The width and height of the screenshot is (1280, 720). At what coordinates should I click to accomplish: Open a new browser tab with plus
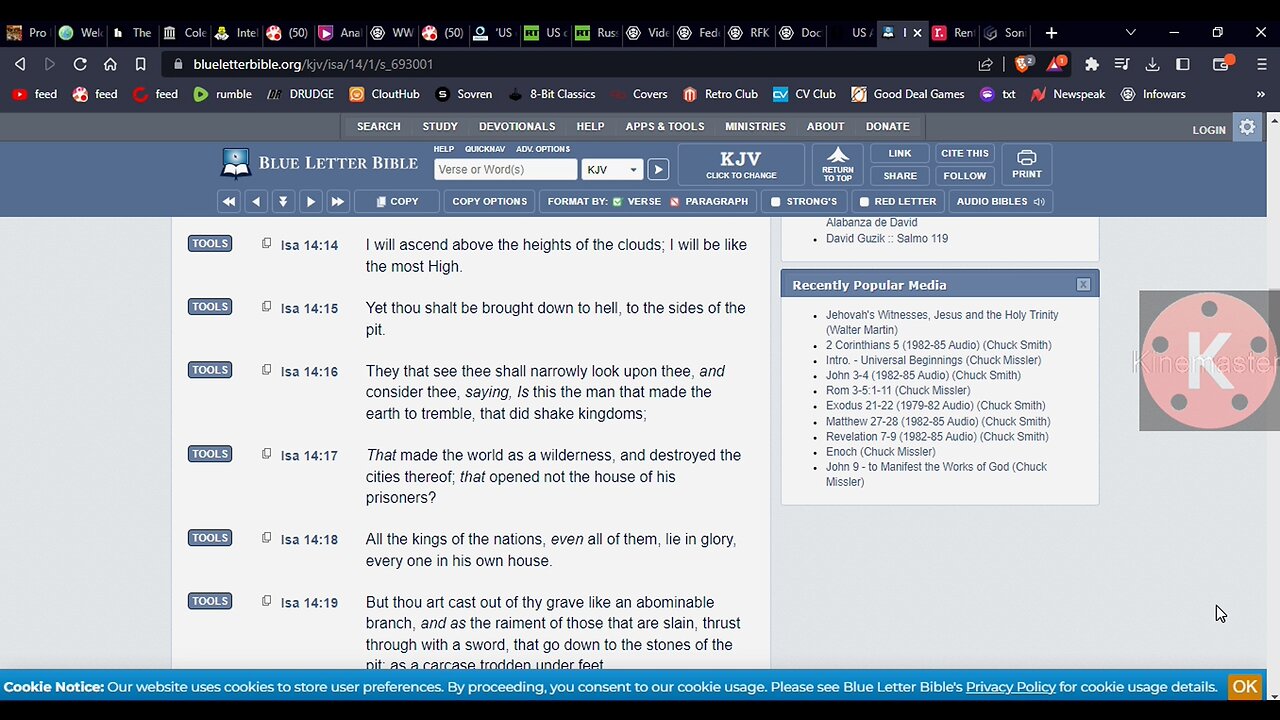pos(1051,33)
